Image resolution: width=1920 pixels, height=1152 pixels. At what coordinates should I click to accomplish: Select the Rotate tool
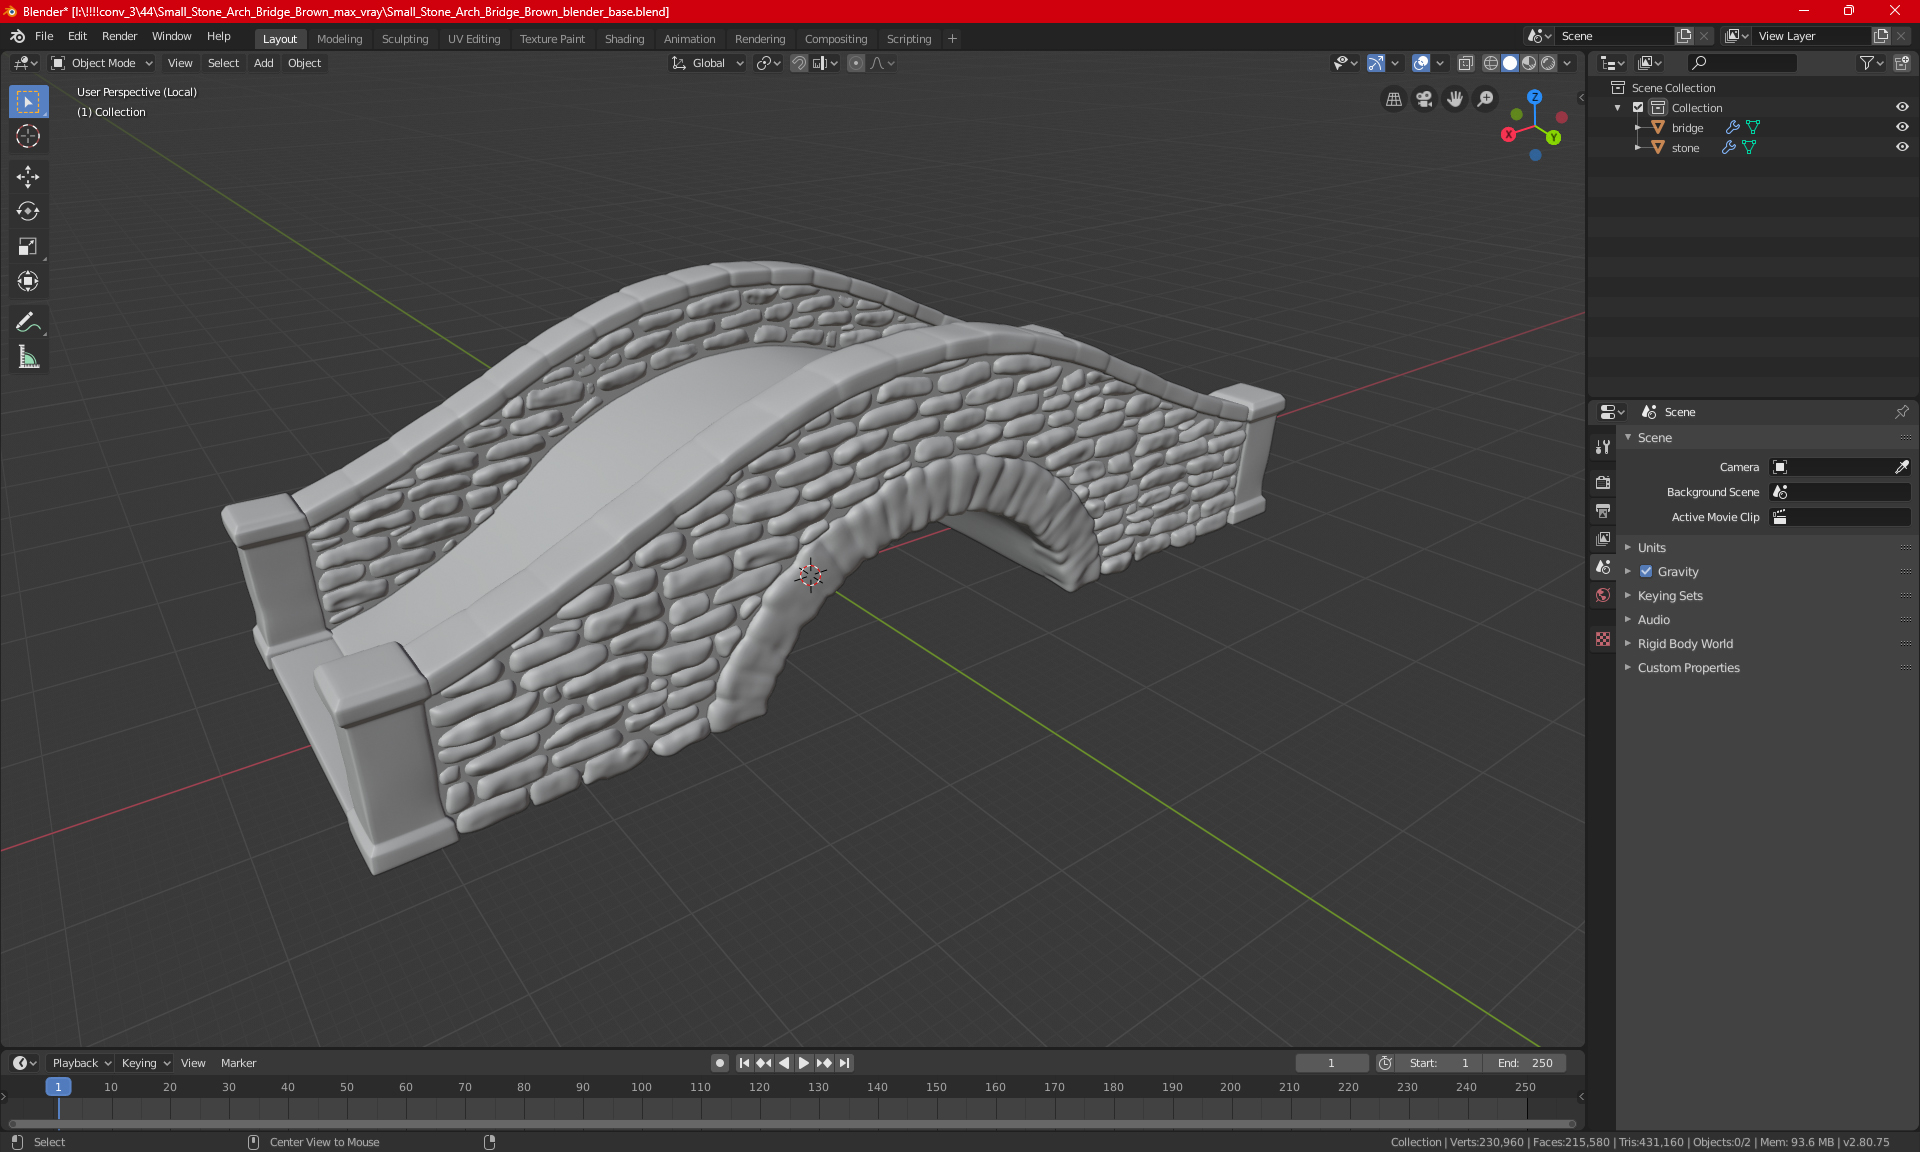(x=28, y=212)
